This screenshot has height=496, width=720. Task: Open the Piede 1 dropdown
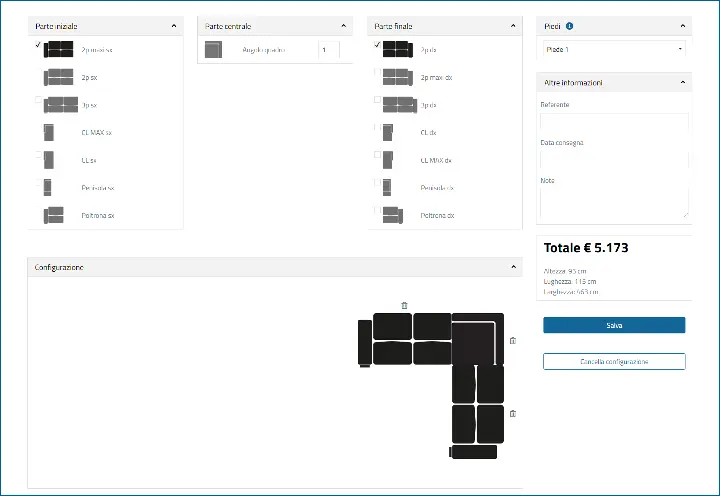[614, 49]
